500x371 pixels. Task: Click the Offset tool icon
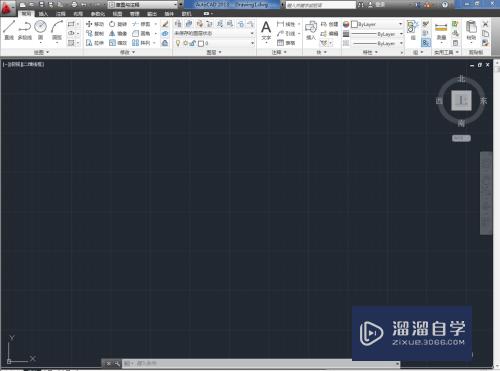[x=165, y=43]
